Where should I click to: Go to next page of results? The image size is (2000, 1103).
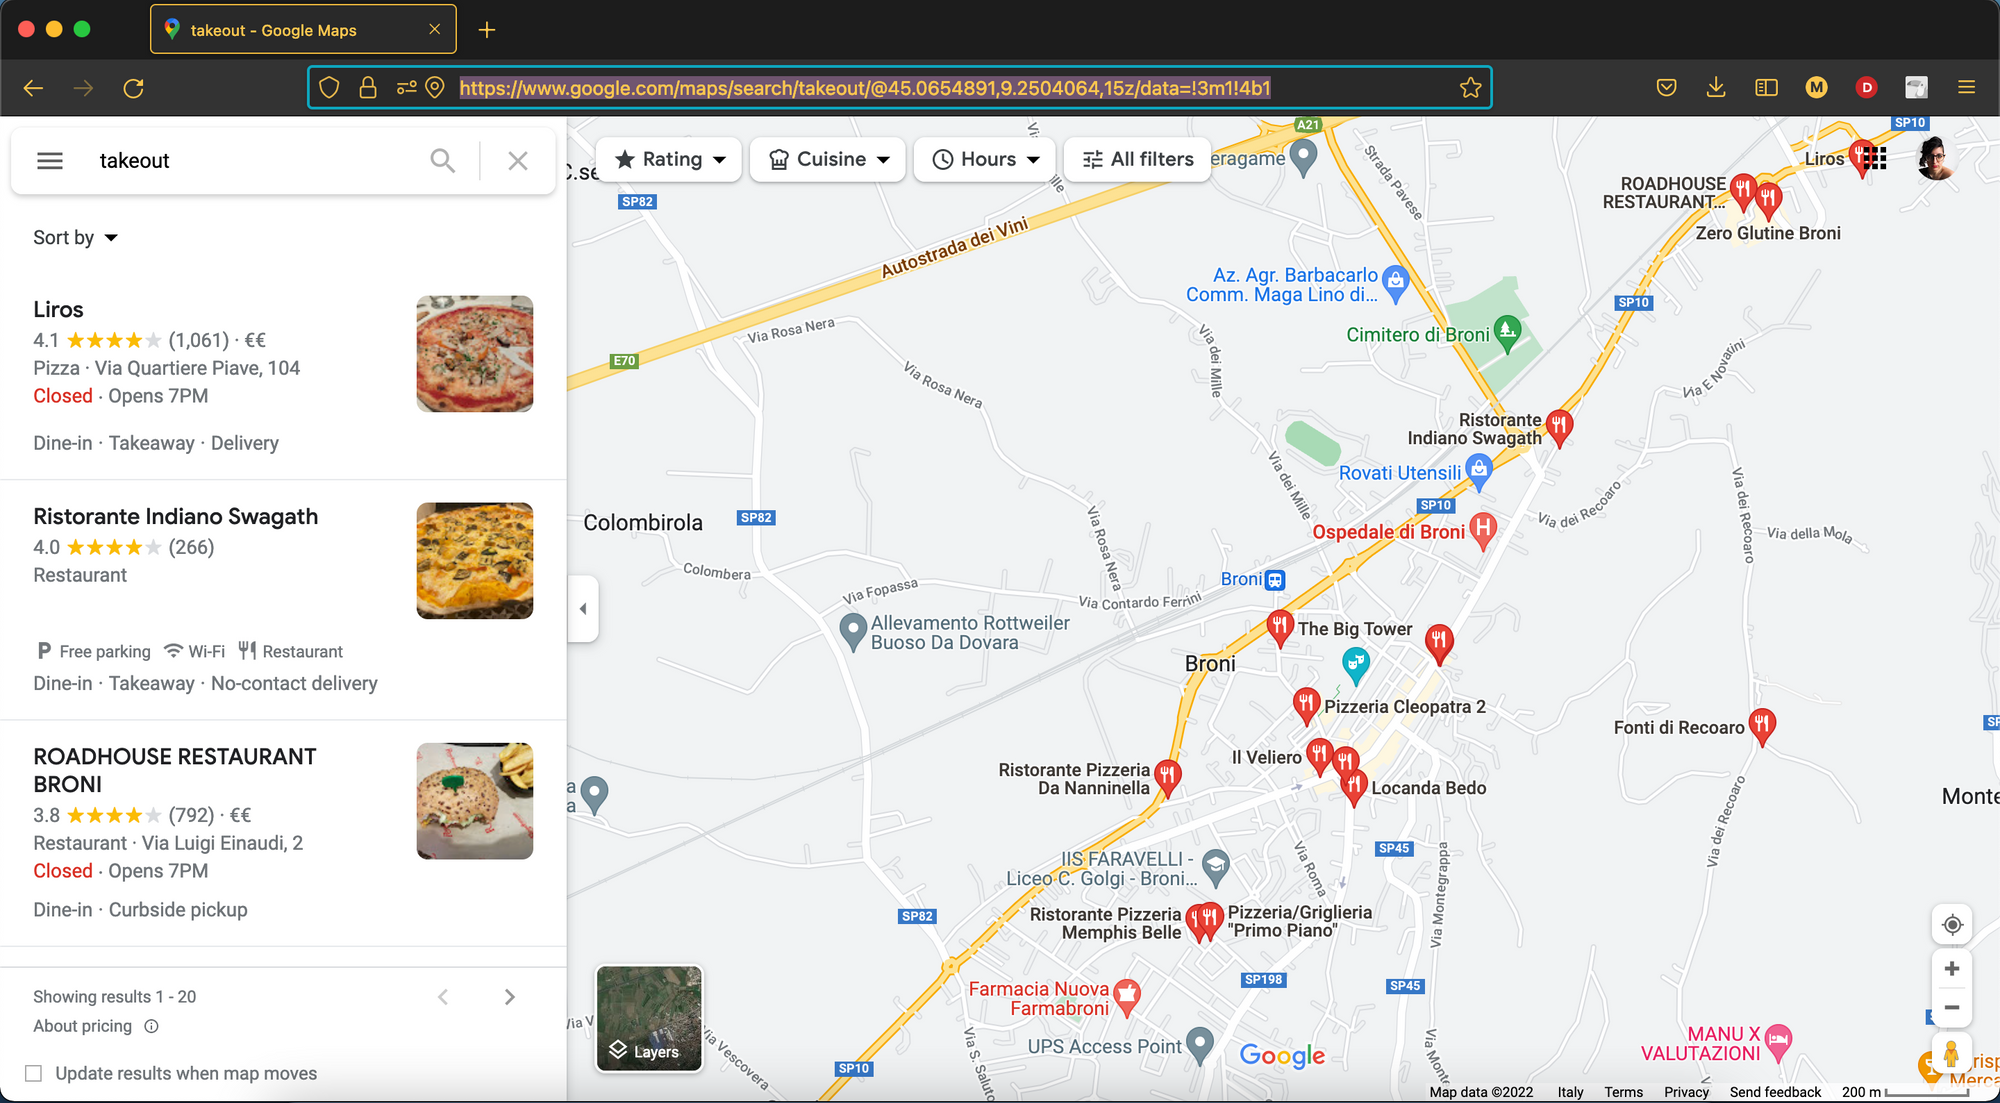pyautogui.click(x=510, y=997)
